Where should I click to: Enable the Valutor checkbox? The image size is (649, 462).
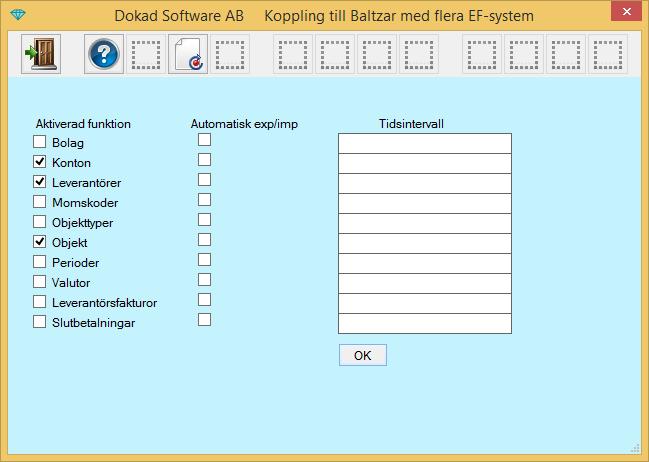[39, 282]
